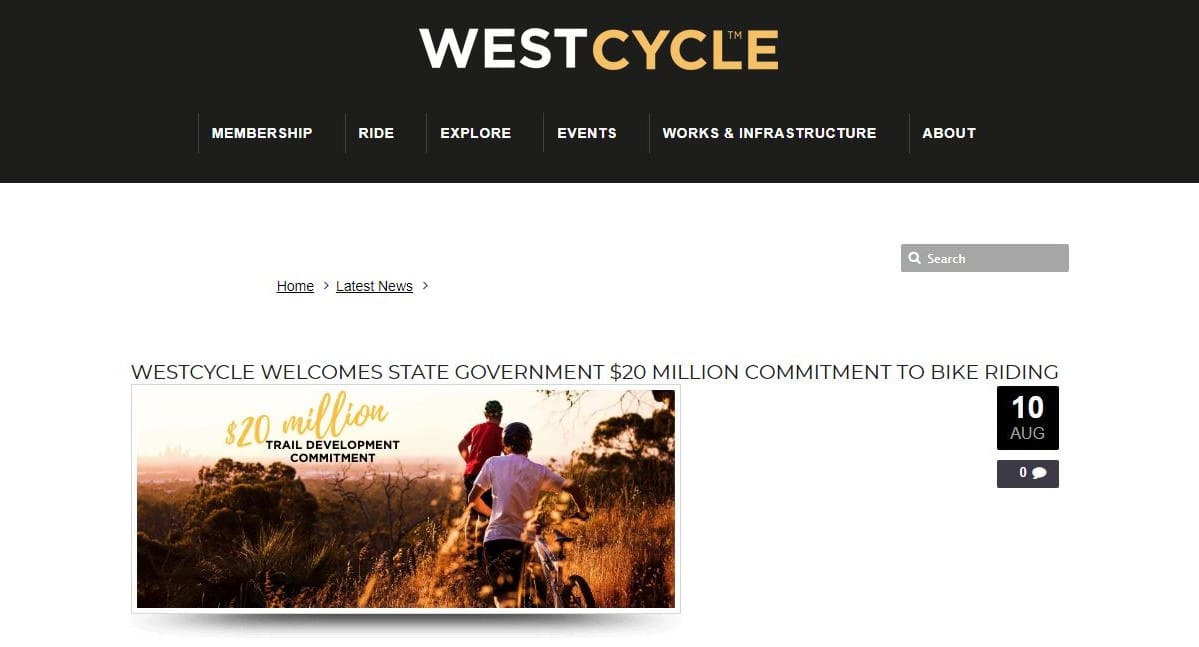Open the About menu
The height and width of the screenshot is (647, 1199).
click(949, 133)
